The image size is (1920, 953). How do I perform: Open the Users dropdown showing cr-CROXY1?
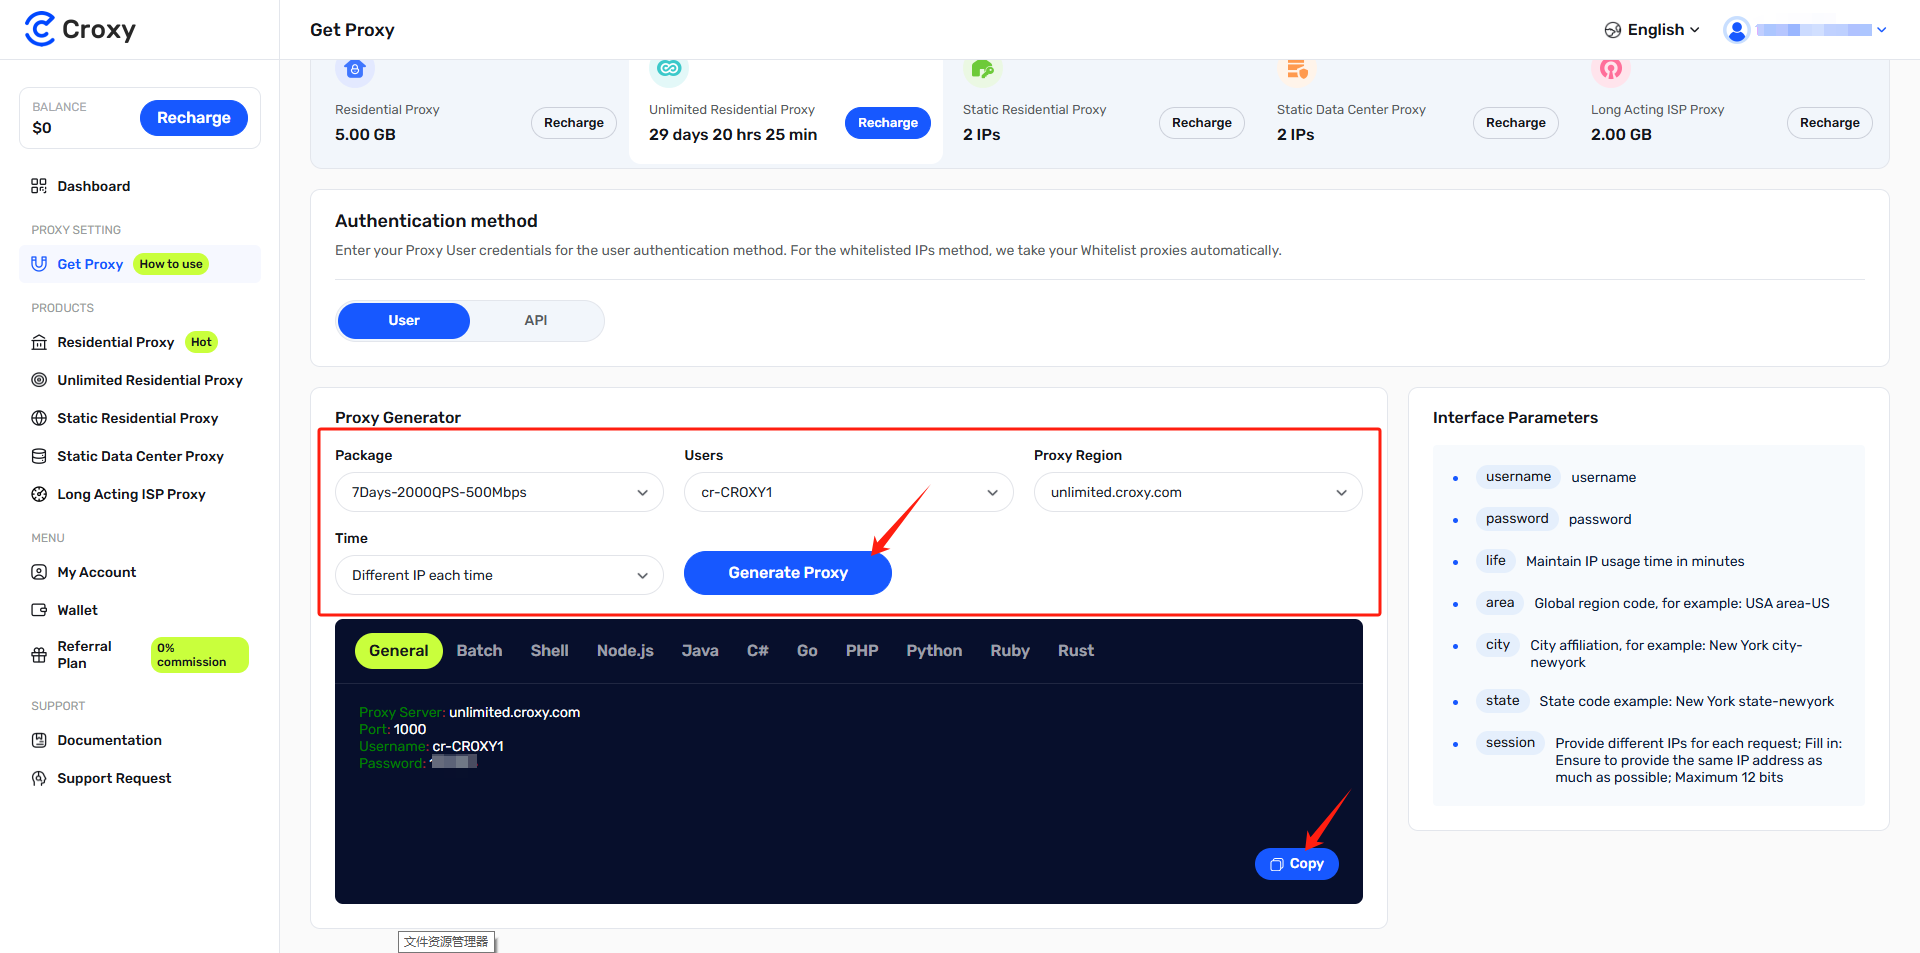coord(848,492)
